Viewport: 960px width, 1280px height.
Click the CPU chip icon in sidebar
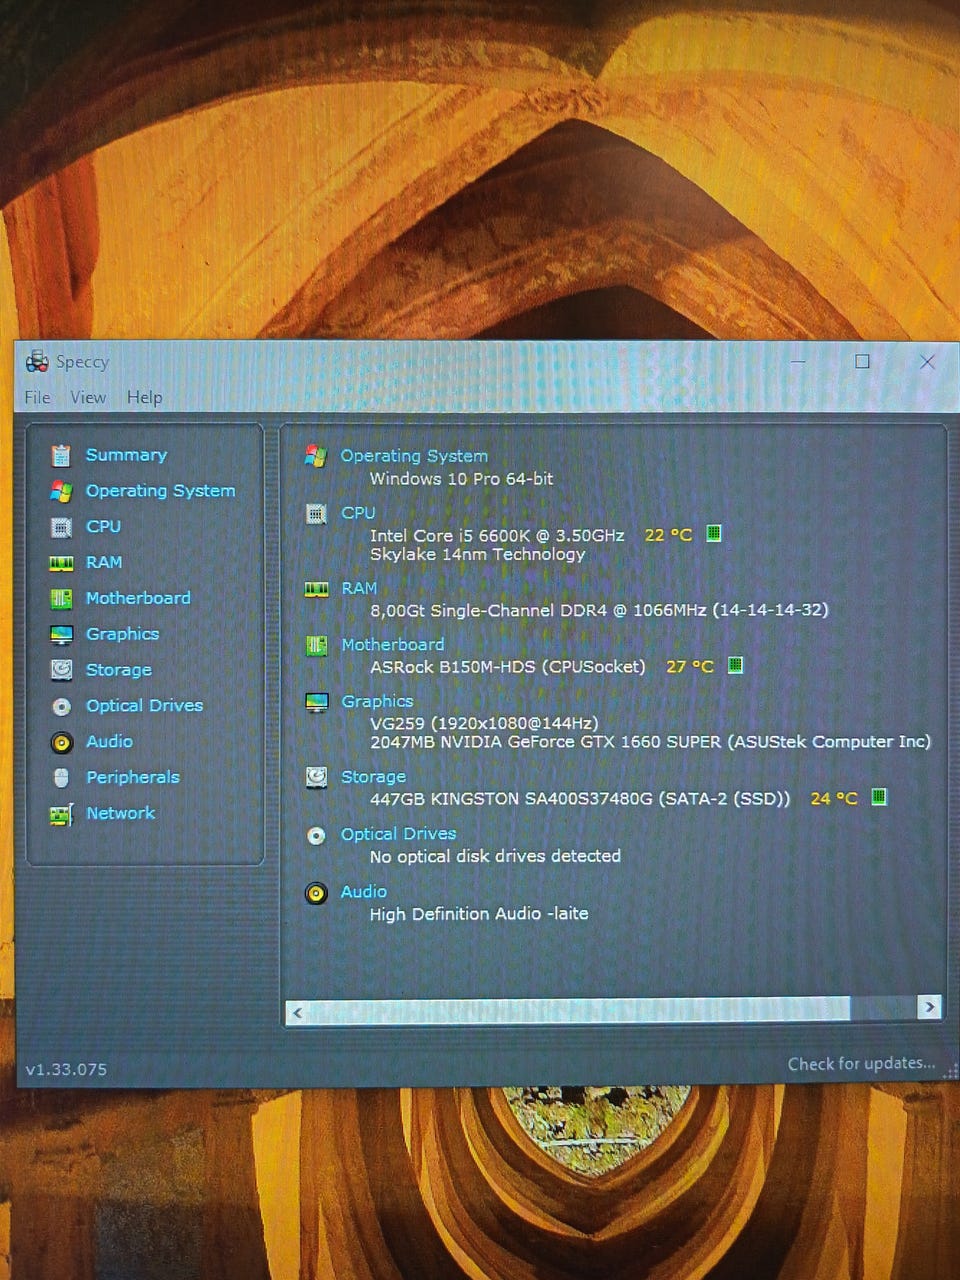[61, 527]
